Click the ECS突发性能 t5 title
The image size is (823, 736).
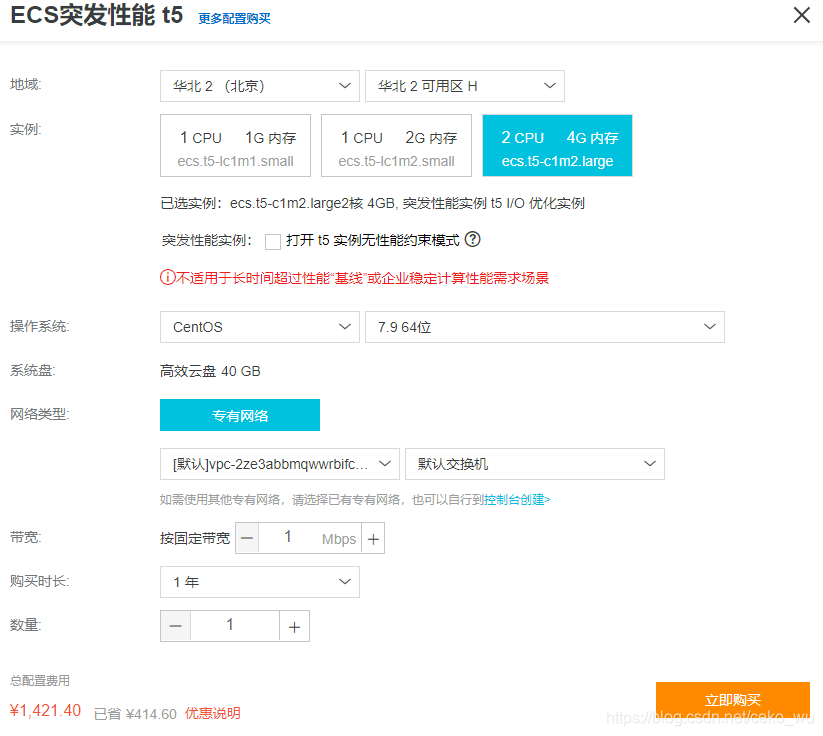pos(97,15)
